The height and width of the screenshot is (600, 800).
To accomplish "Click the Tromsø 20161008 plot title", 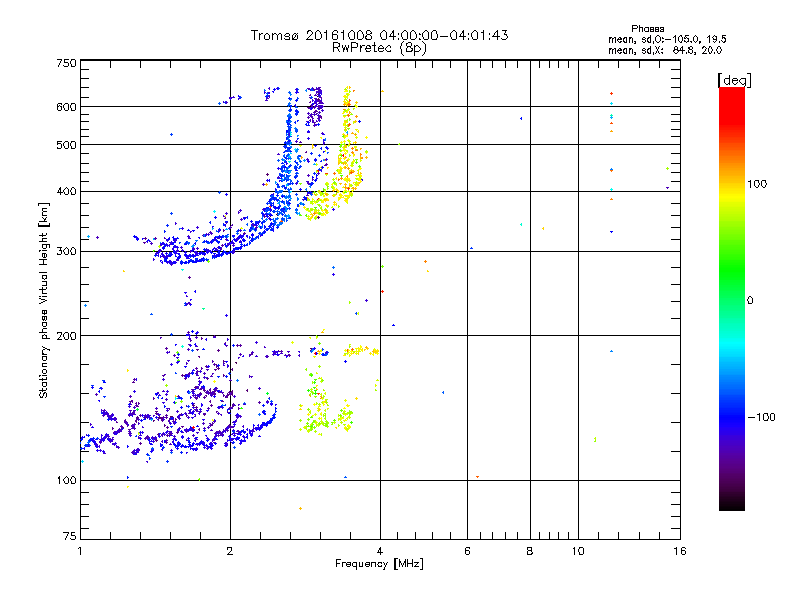I will [379, 35].
